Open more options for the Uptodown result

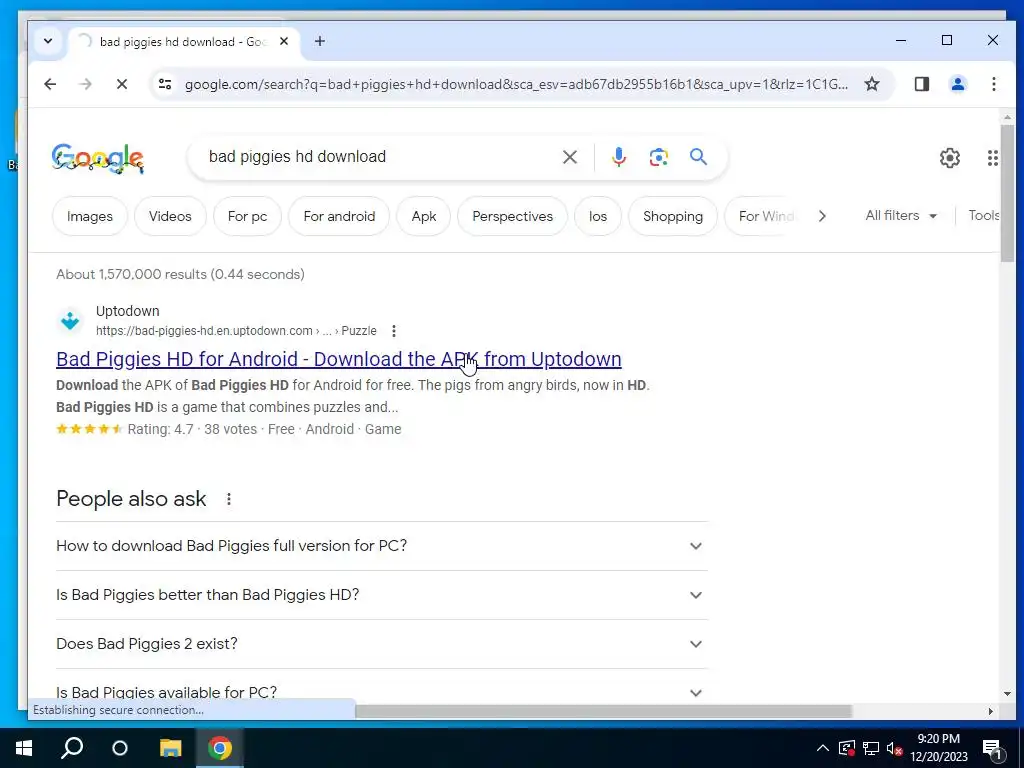coord(394,331)
